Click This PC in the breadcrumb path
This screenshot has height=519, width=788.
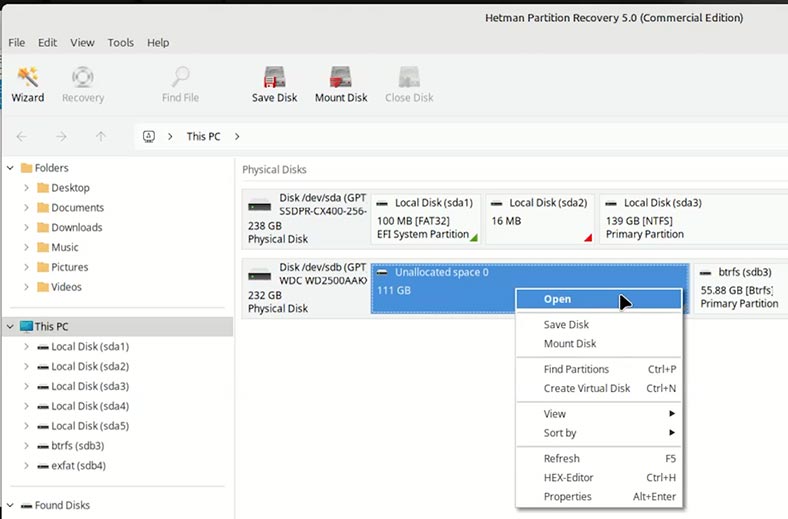(203, 137)
